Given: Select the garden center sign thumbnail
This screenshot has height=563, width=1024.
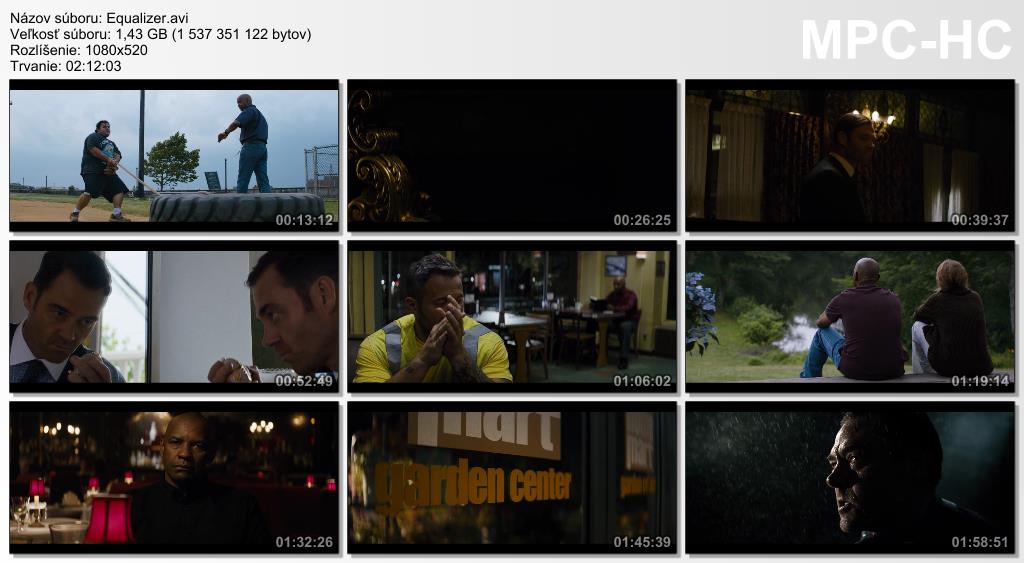Looking at the screenshot, I should pyautogui.click(x=512, y=478).
